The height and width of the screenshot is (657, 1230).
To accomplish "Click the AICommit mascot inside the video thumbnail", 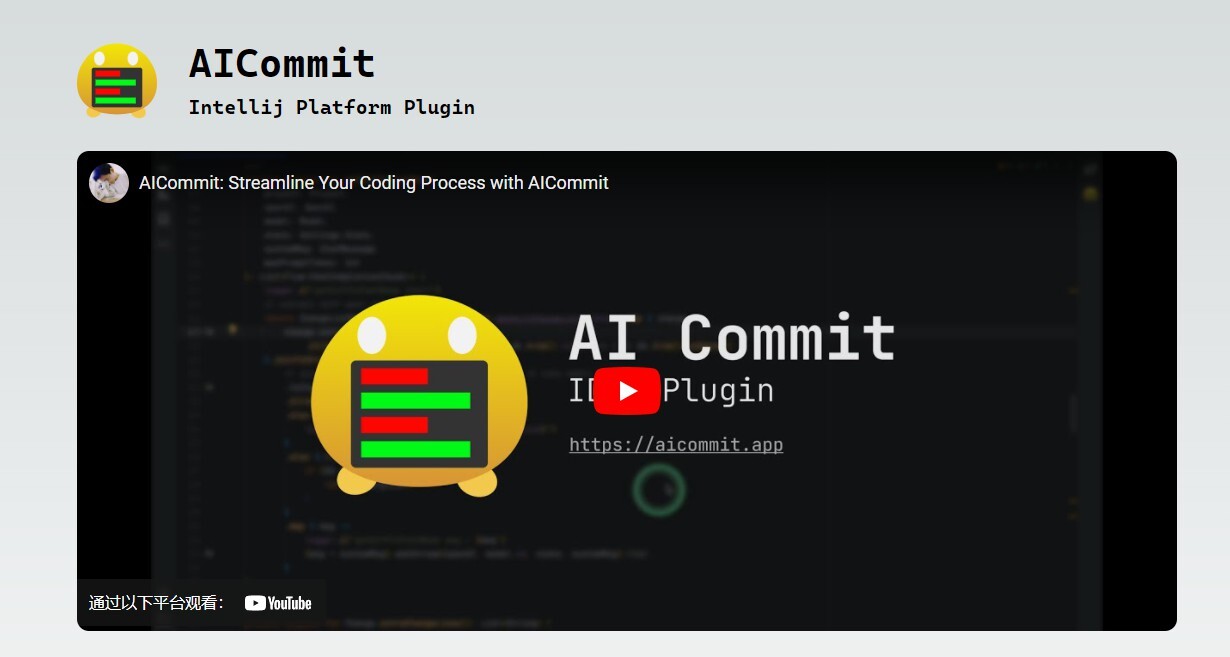I will [420, 400].
